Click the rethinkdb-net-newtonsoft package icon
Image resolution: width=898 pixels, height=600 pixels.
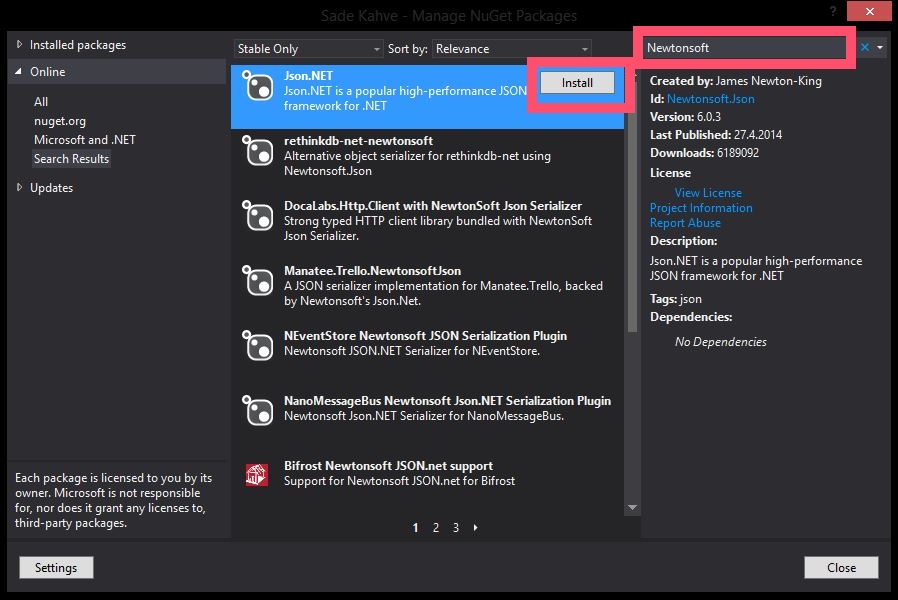258,151
